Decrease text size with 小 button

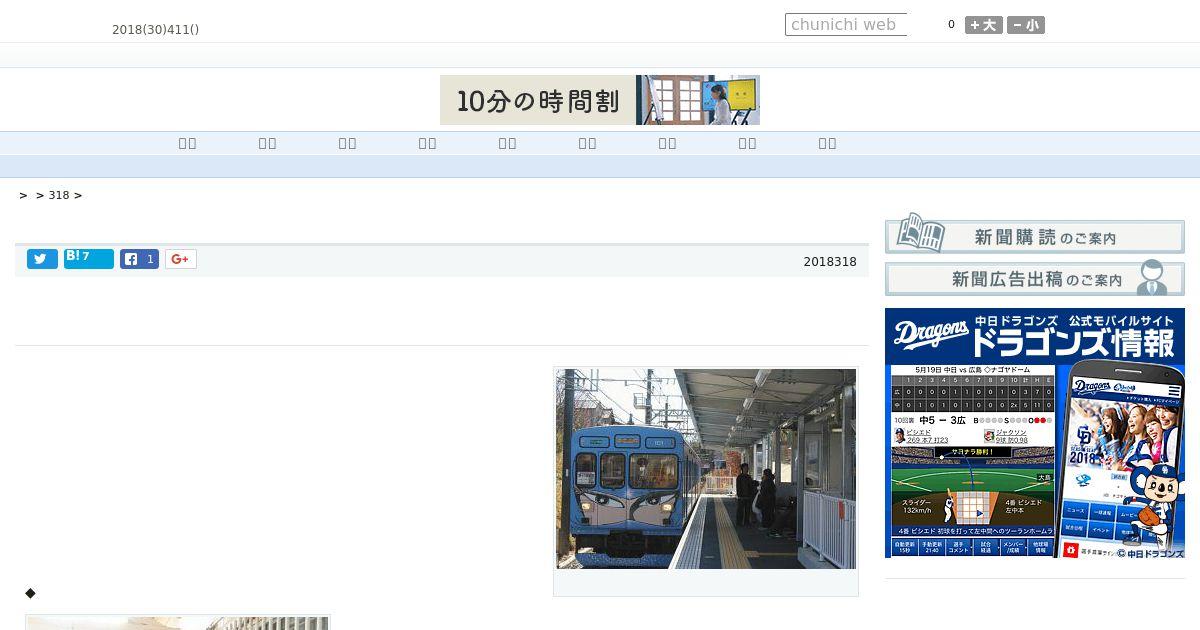[x=1026, y=25]
